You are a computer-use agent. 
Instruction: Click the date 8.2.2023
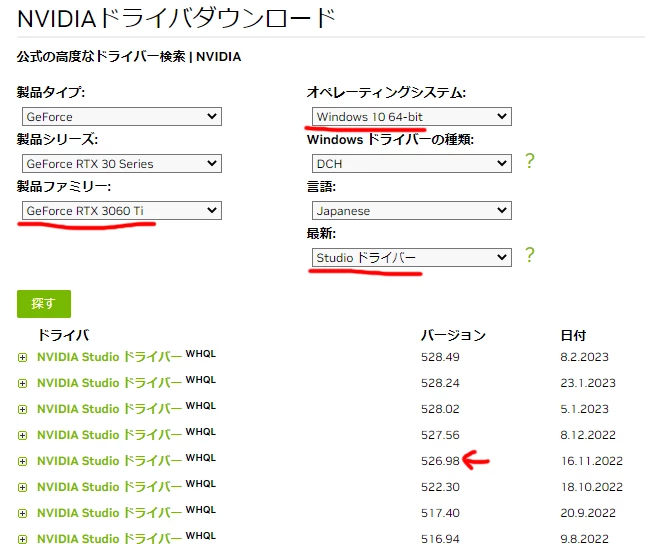click(x=584, y=357)
